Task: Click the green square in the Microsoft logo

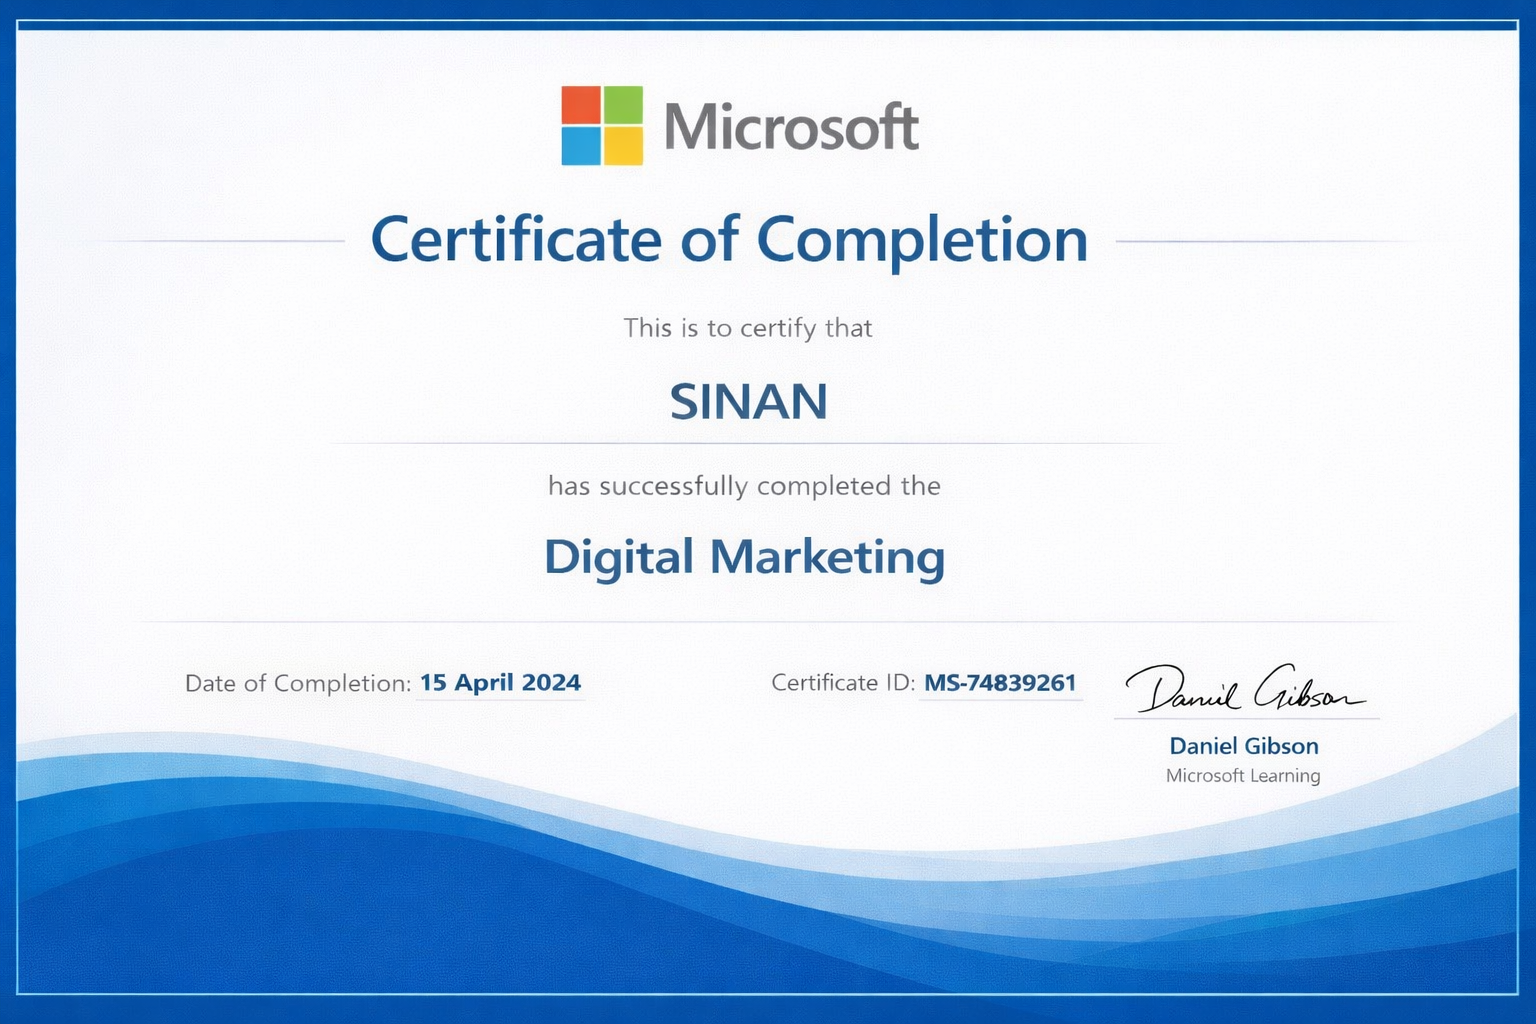Action: point(623,104)
